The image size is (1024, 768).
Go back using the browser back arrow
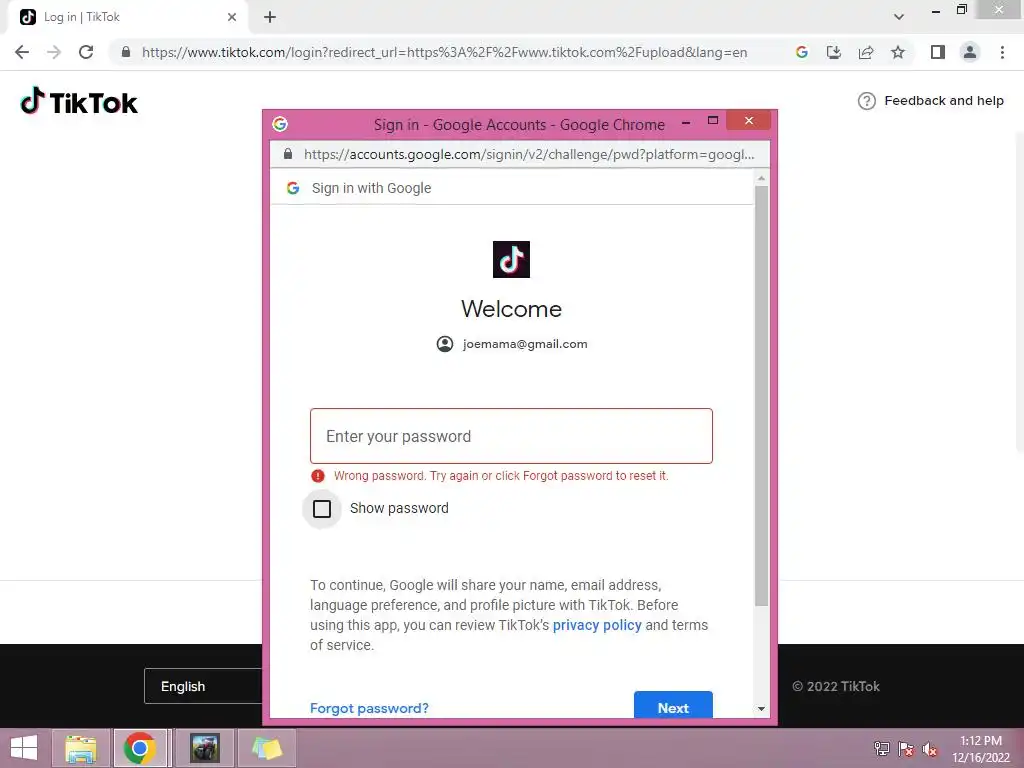[x=22, y=52]
